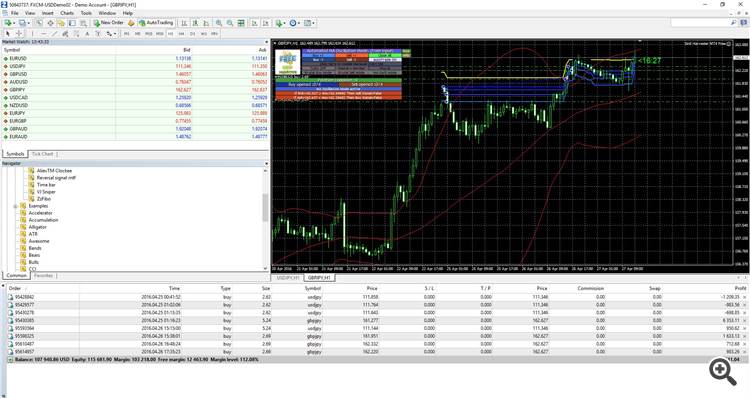Screen dimensions: 750x398
Task: Open the Periods clock icon
Action: click(x=293, y=23)
